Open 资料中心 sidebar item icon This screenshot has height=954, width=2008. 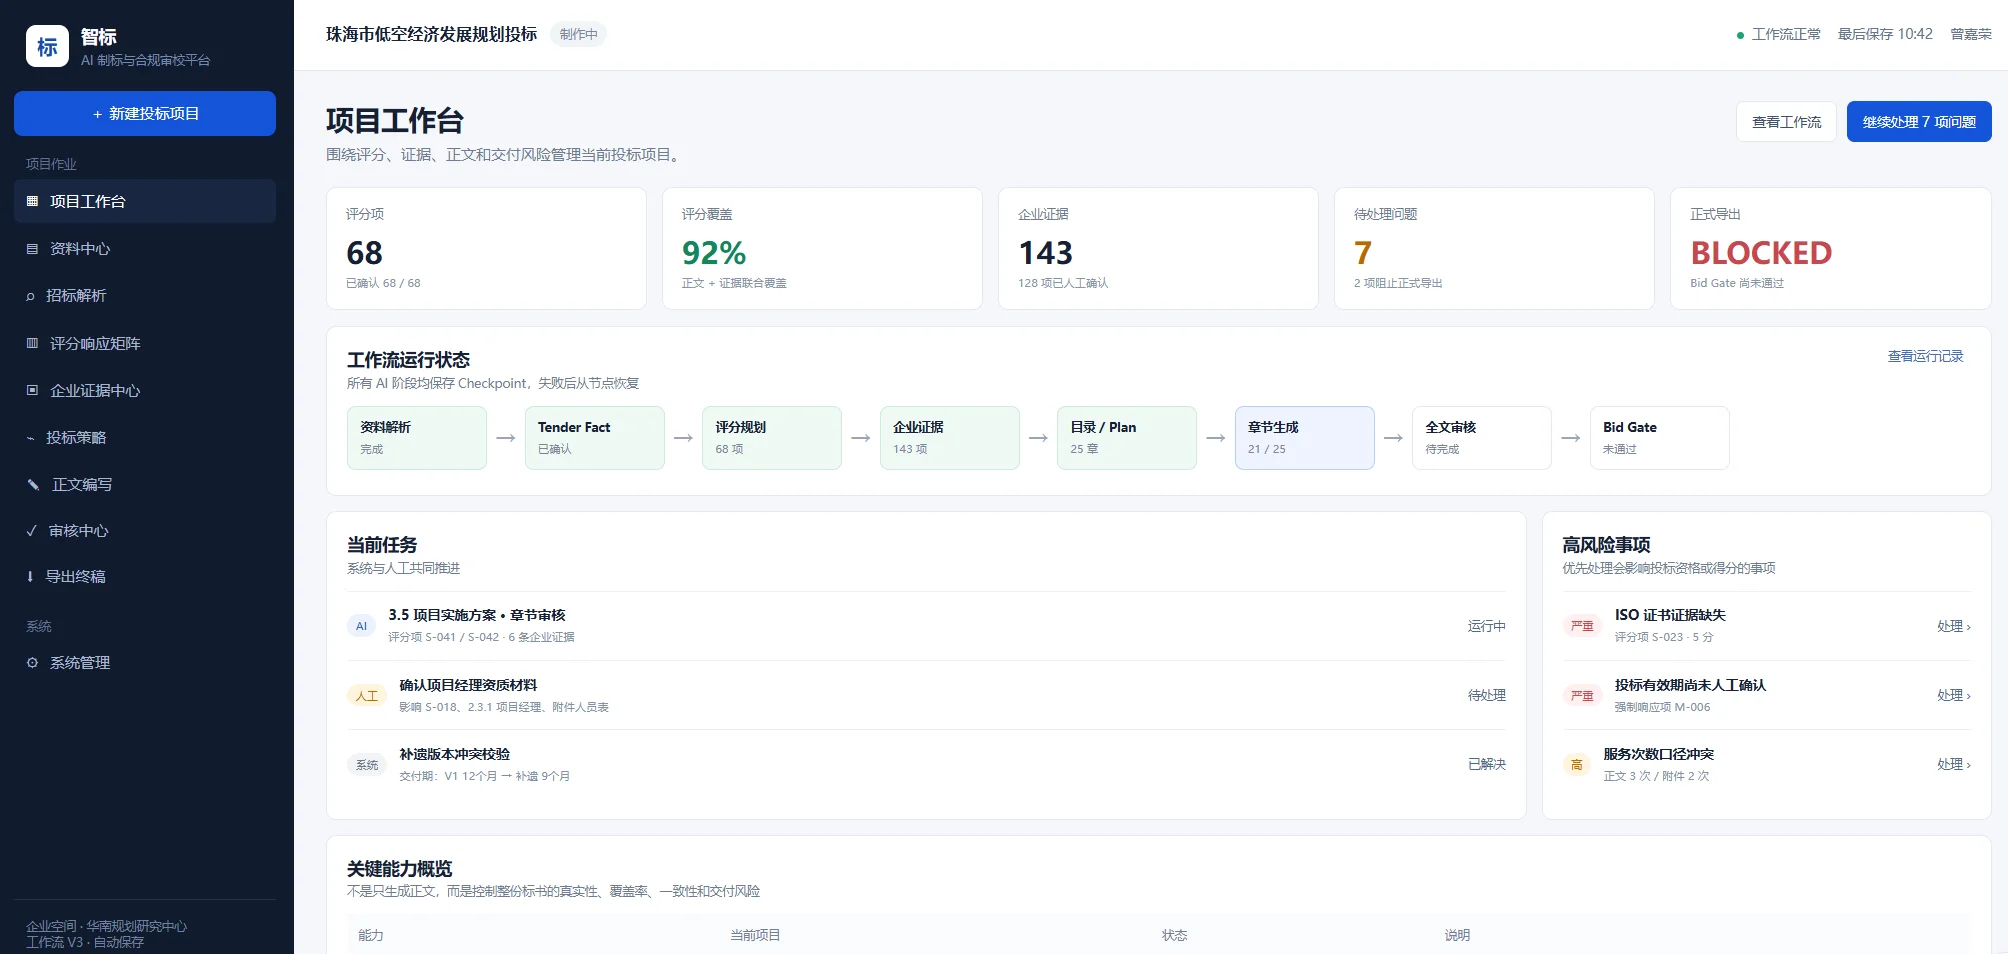145,249
